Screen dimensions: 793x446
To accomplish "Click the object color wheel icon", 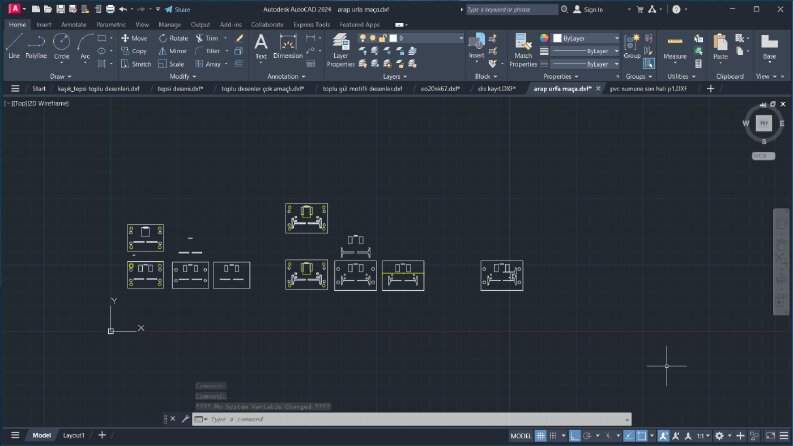I will pos(544,38).
